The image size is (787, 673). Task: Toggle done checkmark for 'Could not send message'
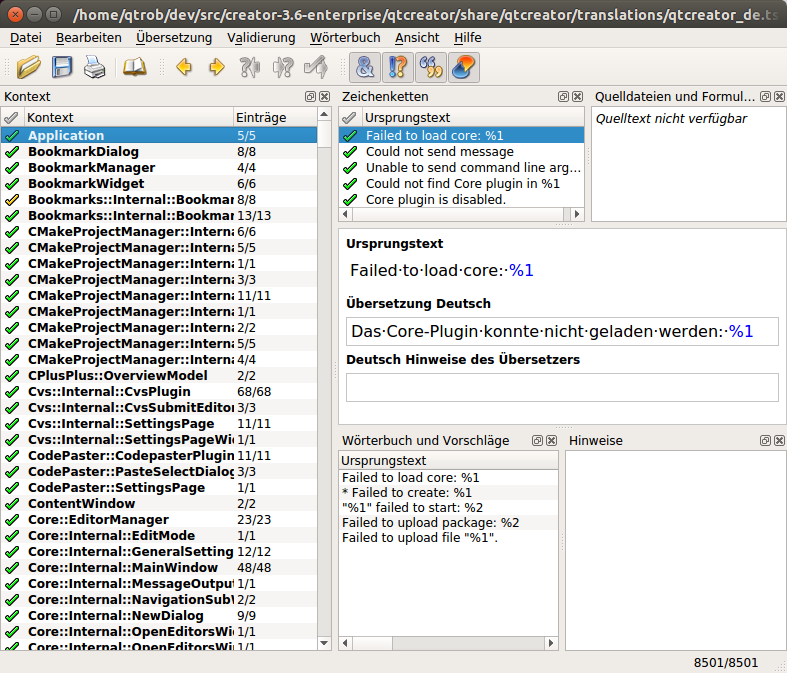[349, 152]
